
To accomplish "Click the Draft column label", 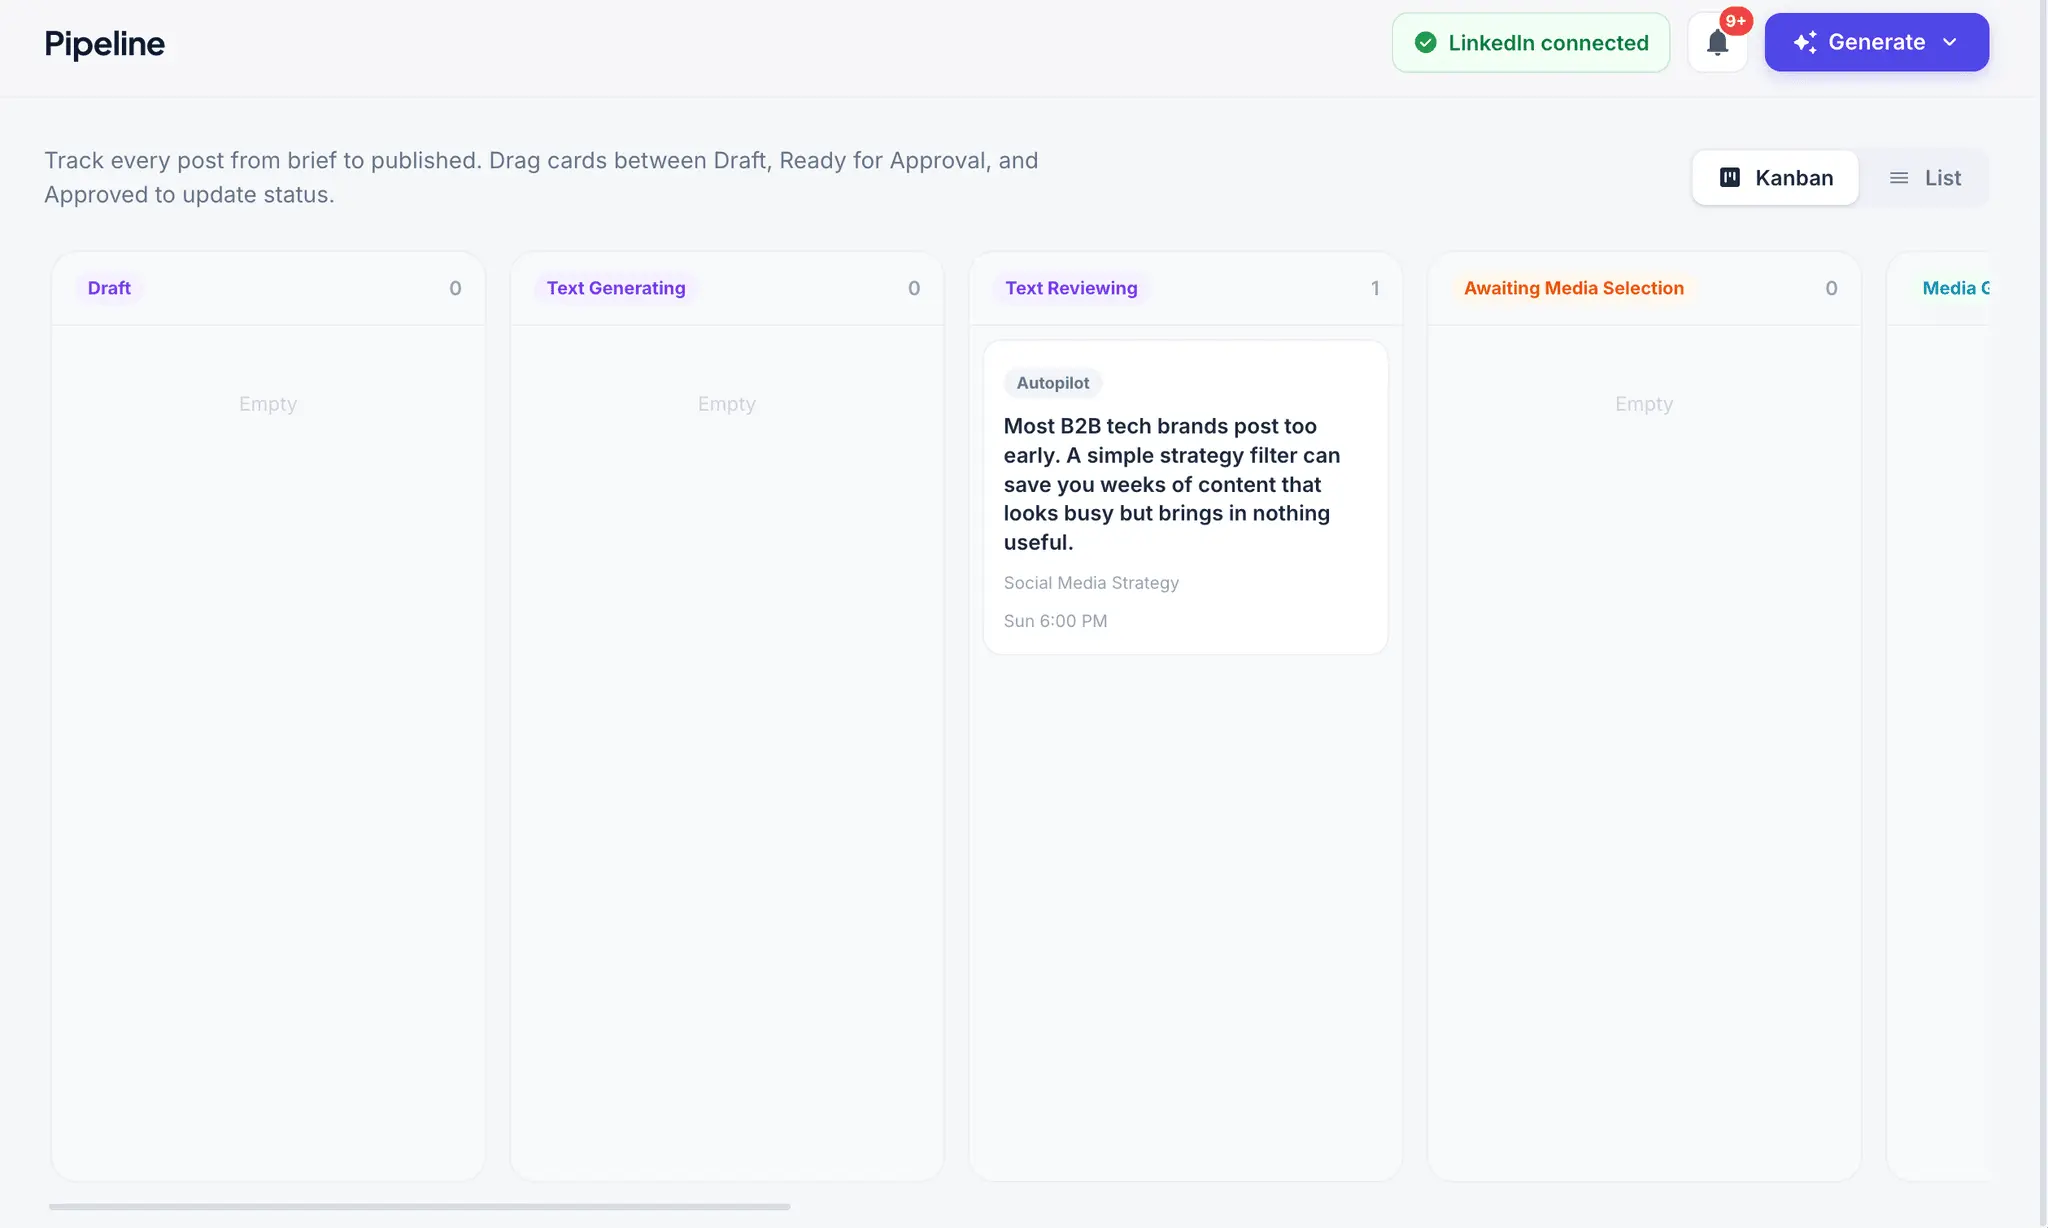I will [109, 288].
